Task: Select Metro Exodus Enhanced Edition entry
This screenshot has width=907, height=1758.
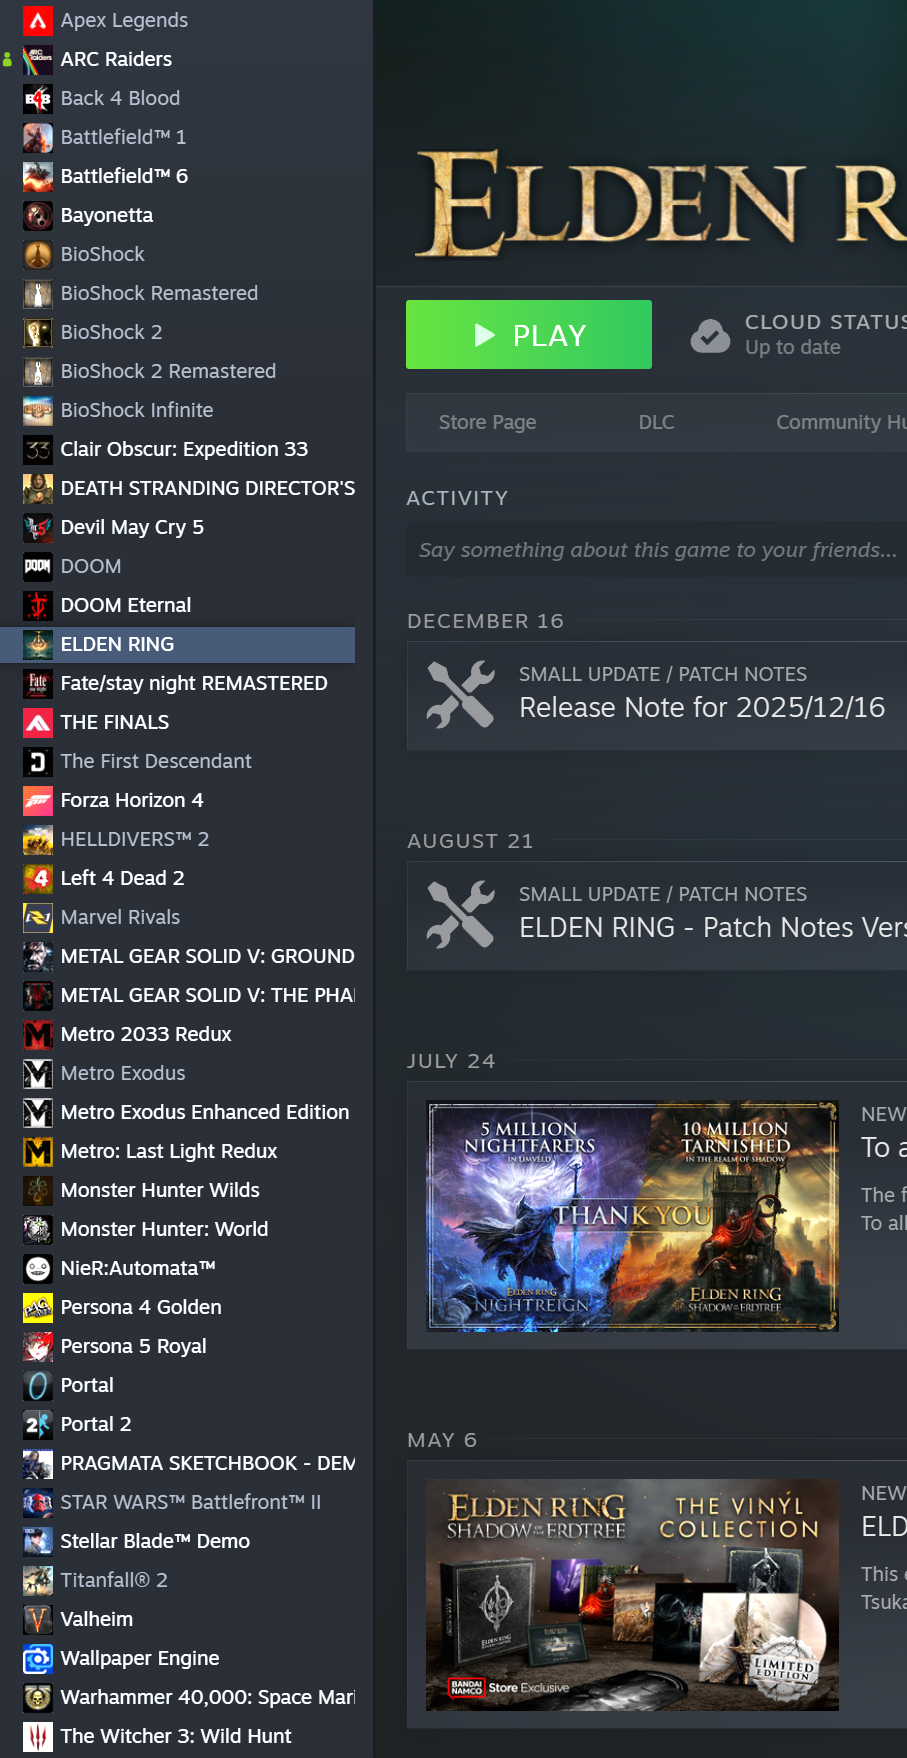Action: coord(178,1112)
